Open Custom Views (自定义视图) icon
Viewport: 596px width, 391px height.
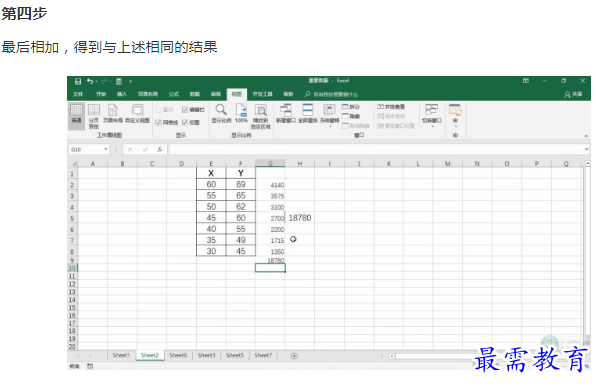[x=137, y=114]
